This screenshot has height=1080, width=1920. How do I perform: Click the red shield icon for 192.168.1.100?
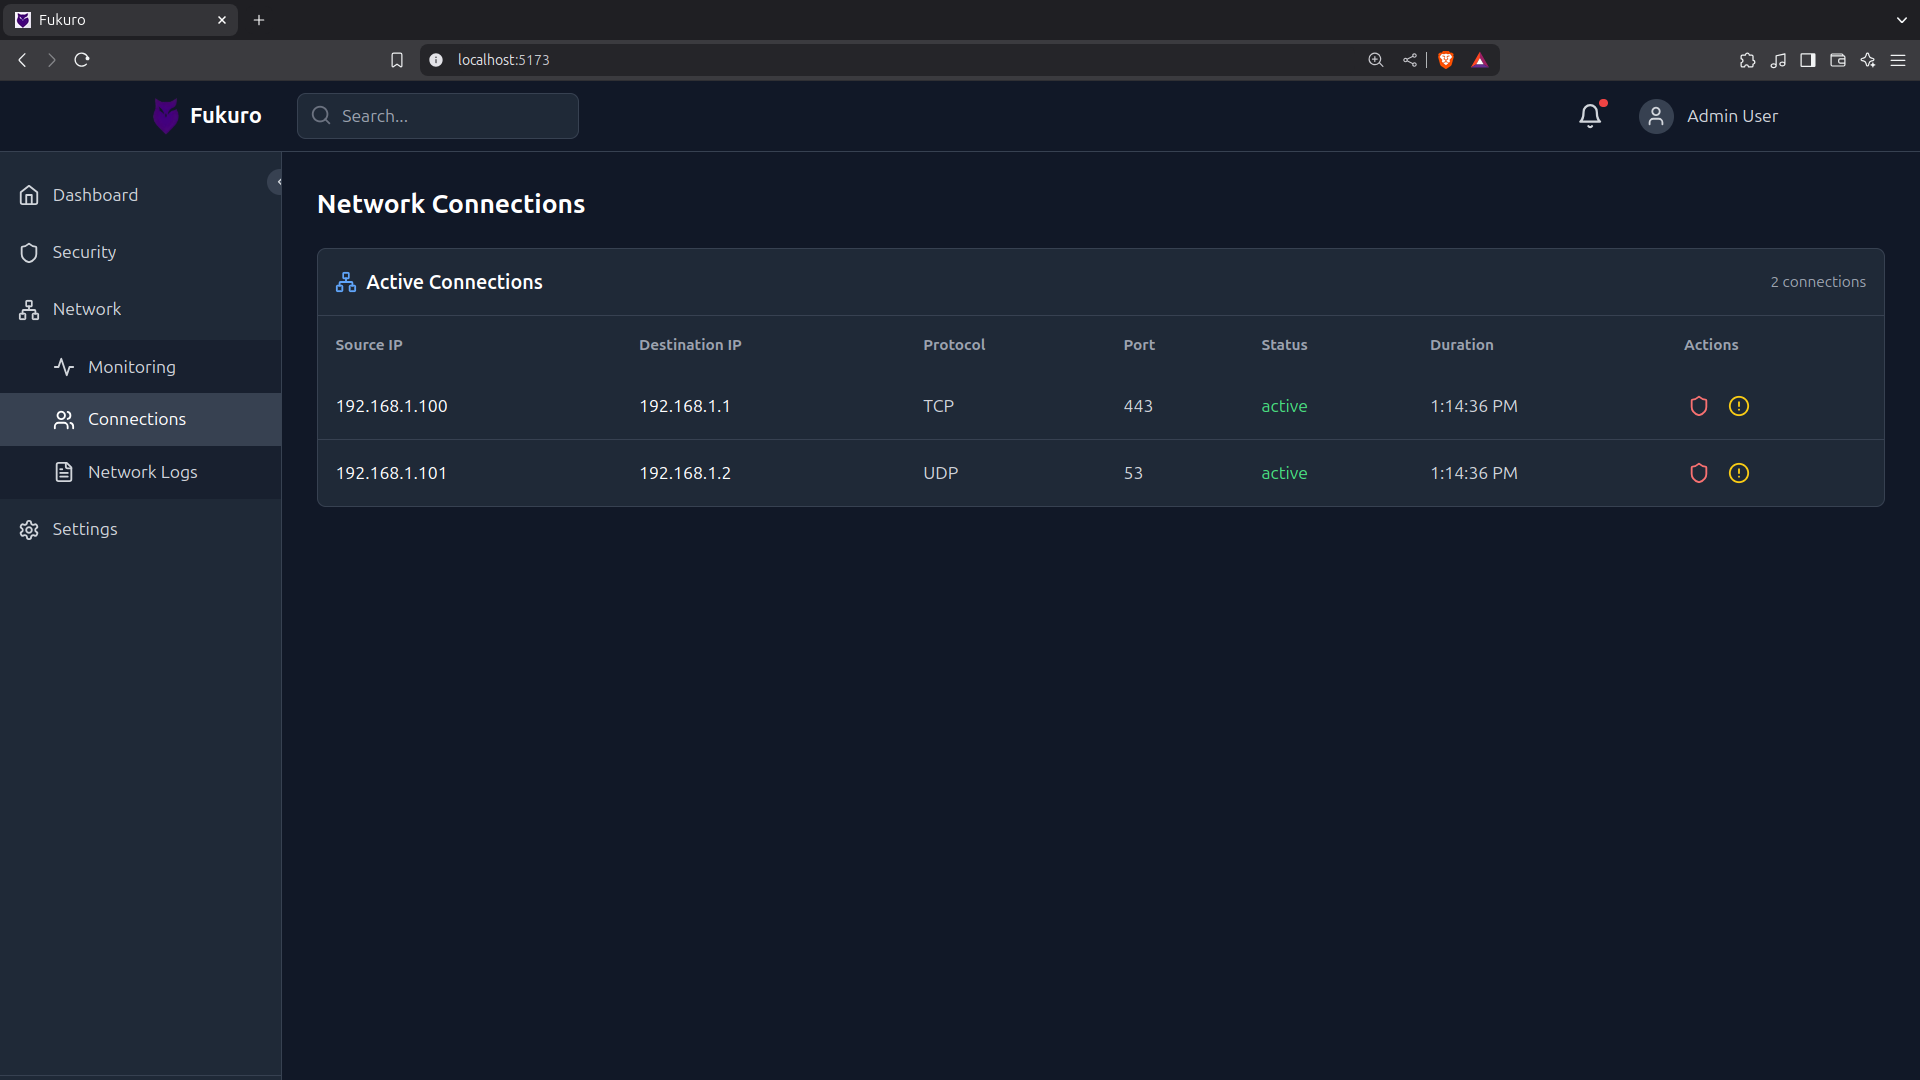pos(1698,406)
